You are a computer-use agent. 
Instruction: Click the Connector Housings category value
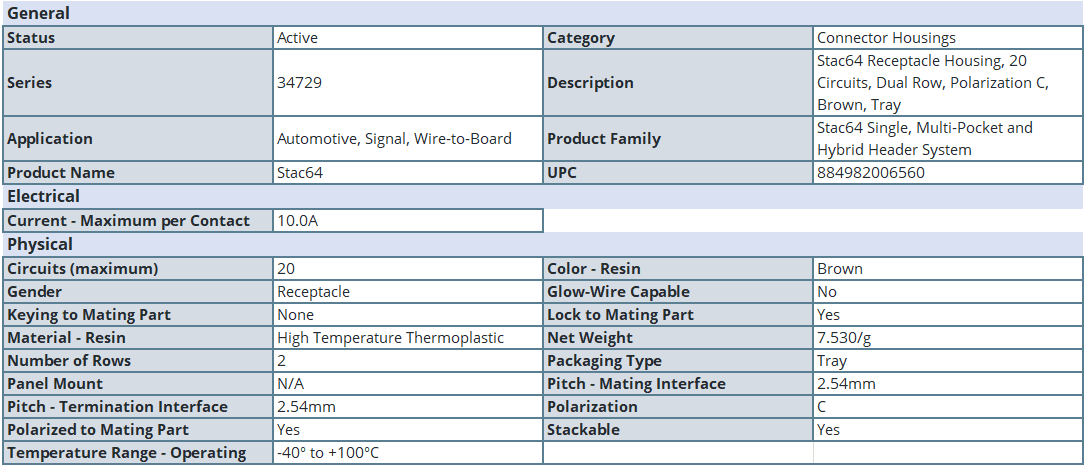click(887, 37)
